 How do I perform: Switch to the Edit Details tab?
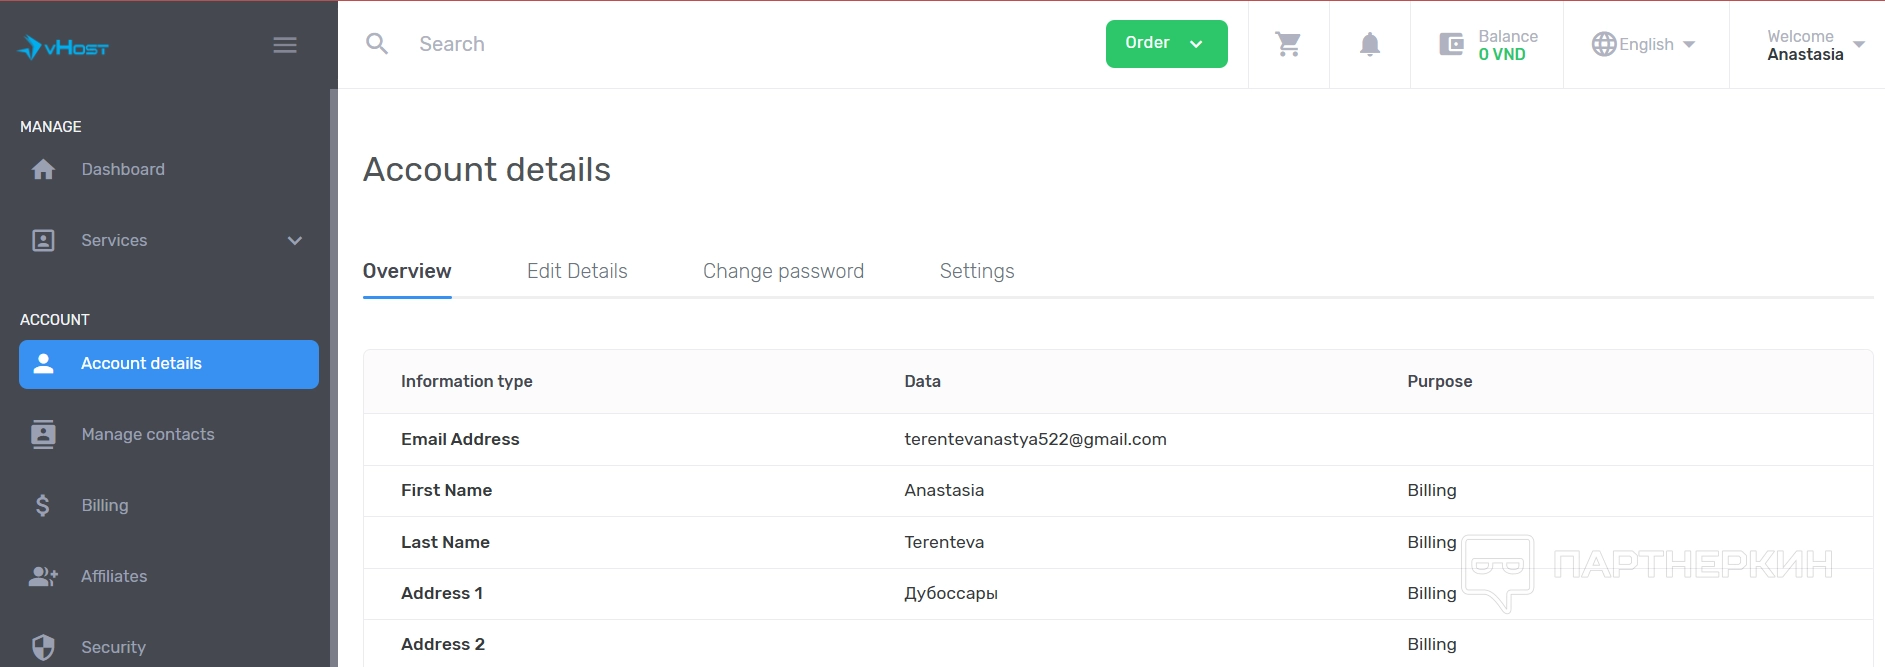point(577,272)
